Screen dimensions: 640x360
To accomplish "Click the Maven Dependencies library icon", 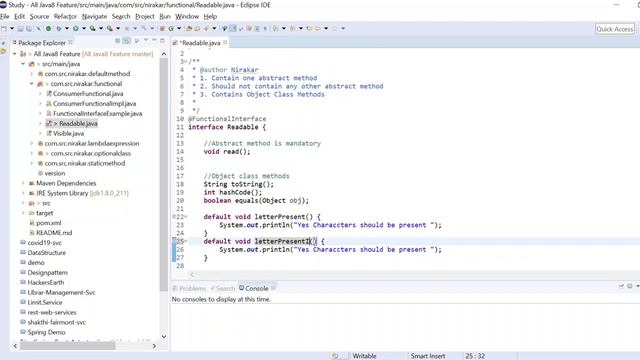I will pyautogui.click(x=31, y=183).
